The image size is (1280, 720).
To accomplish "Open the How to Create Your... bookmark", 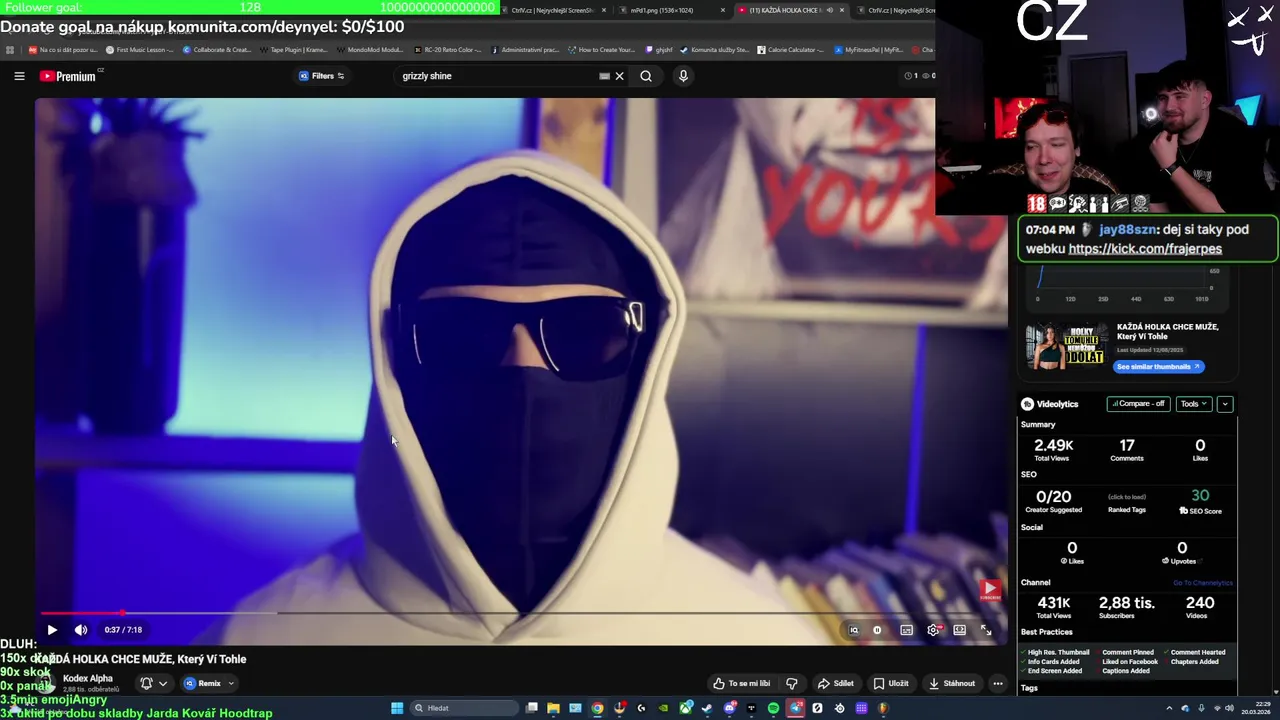I will tap(601, 50).
